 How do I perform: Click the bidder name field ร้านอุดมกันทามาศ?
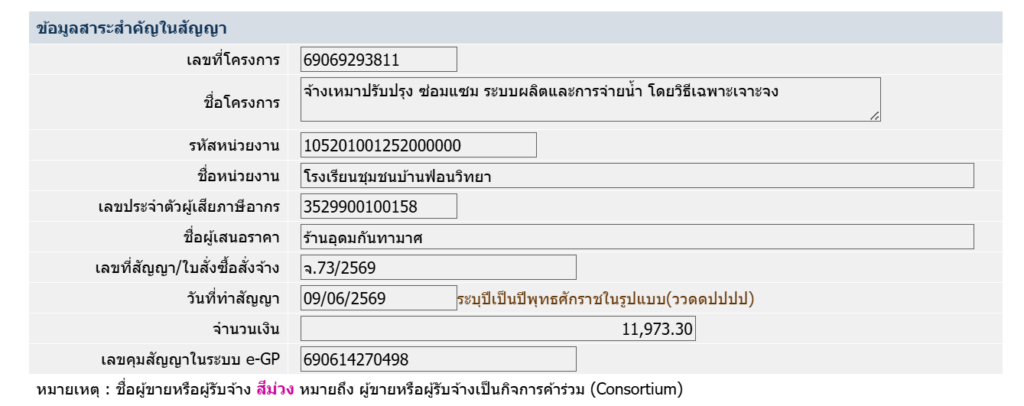[x=637, y=237]
